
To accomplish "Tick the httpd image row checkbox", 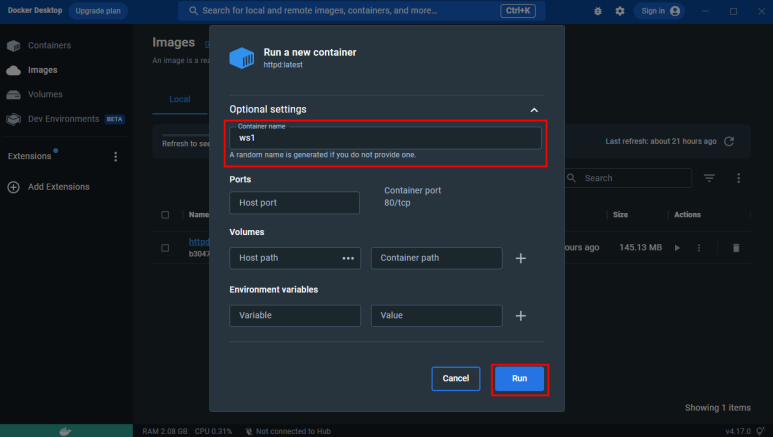I will pyautogui.click(x=165, y=248).
